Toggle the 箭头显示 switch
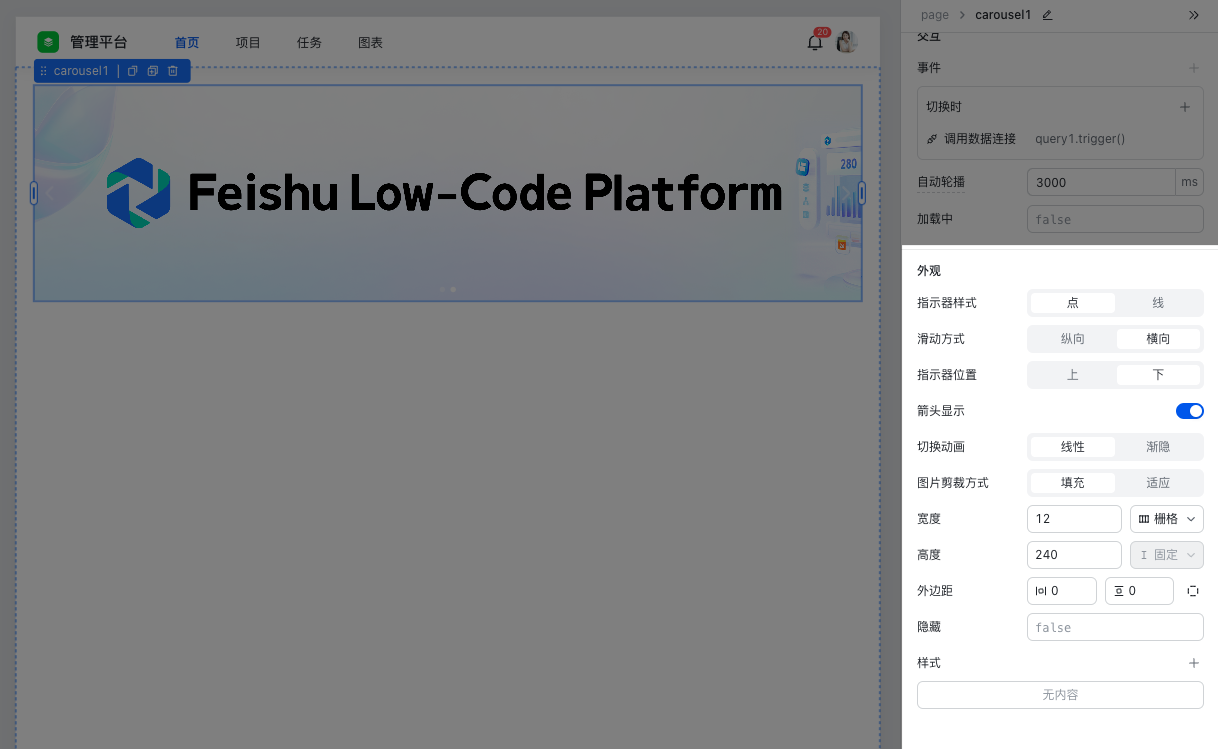Screen dimensions: 1218x749 click(x=1189, y=411)
